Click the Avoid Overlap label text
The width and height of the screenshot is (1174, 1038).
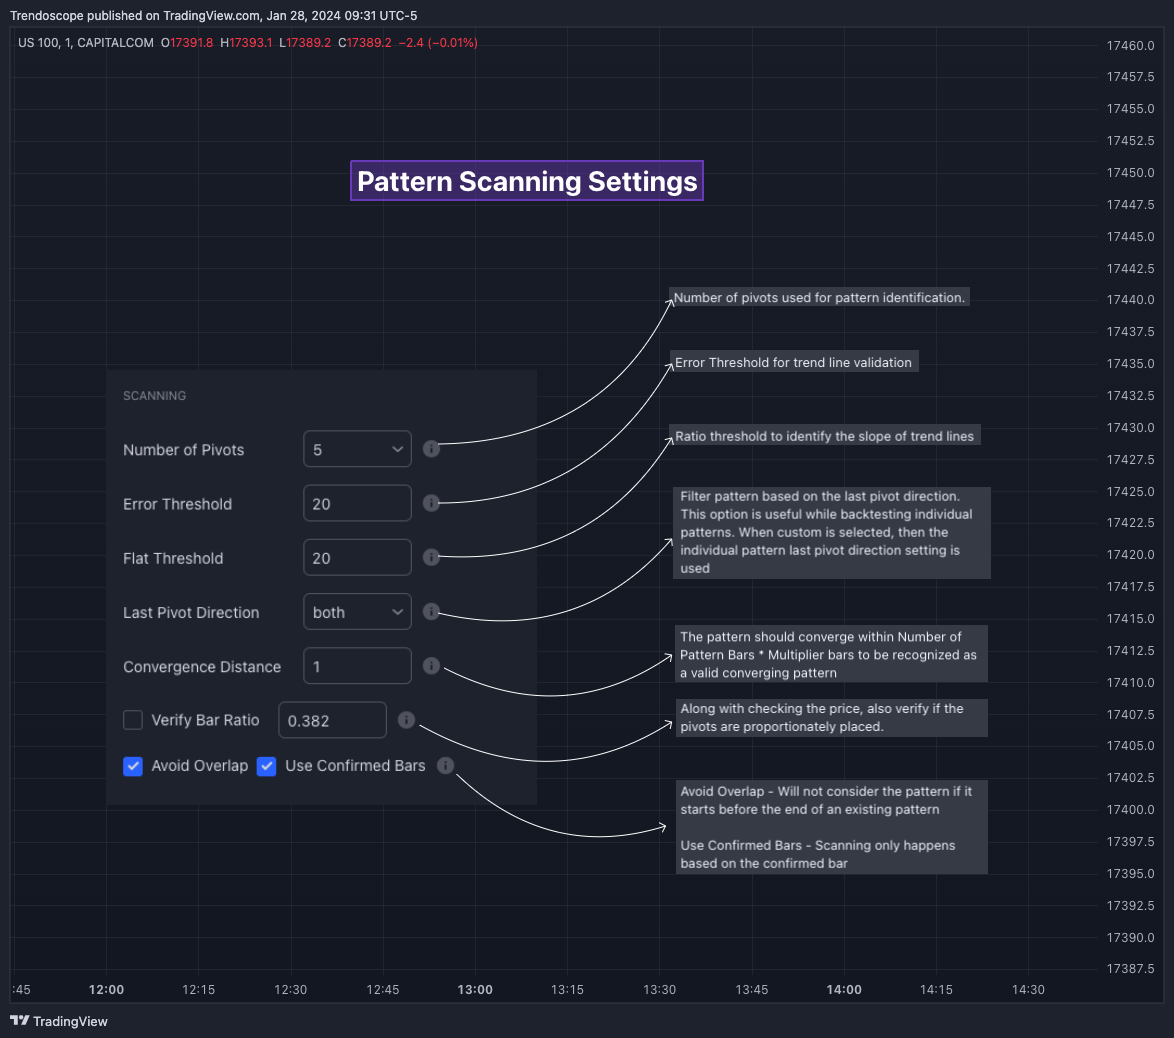point(199,765)
